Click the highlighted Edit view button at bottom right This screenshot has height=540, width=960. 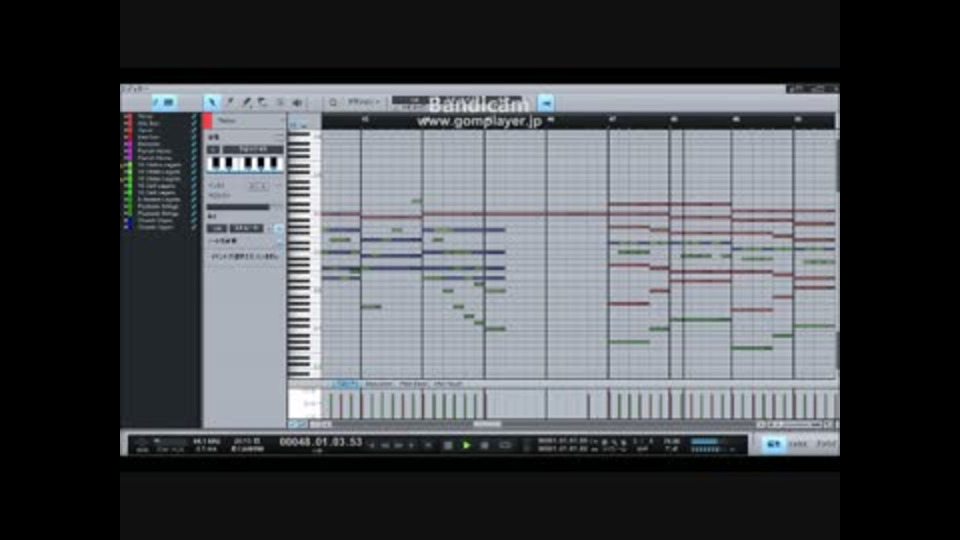[x=773, y=444]
